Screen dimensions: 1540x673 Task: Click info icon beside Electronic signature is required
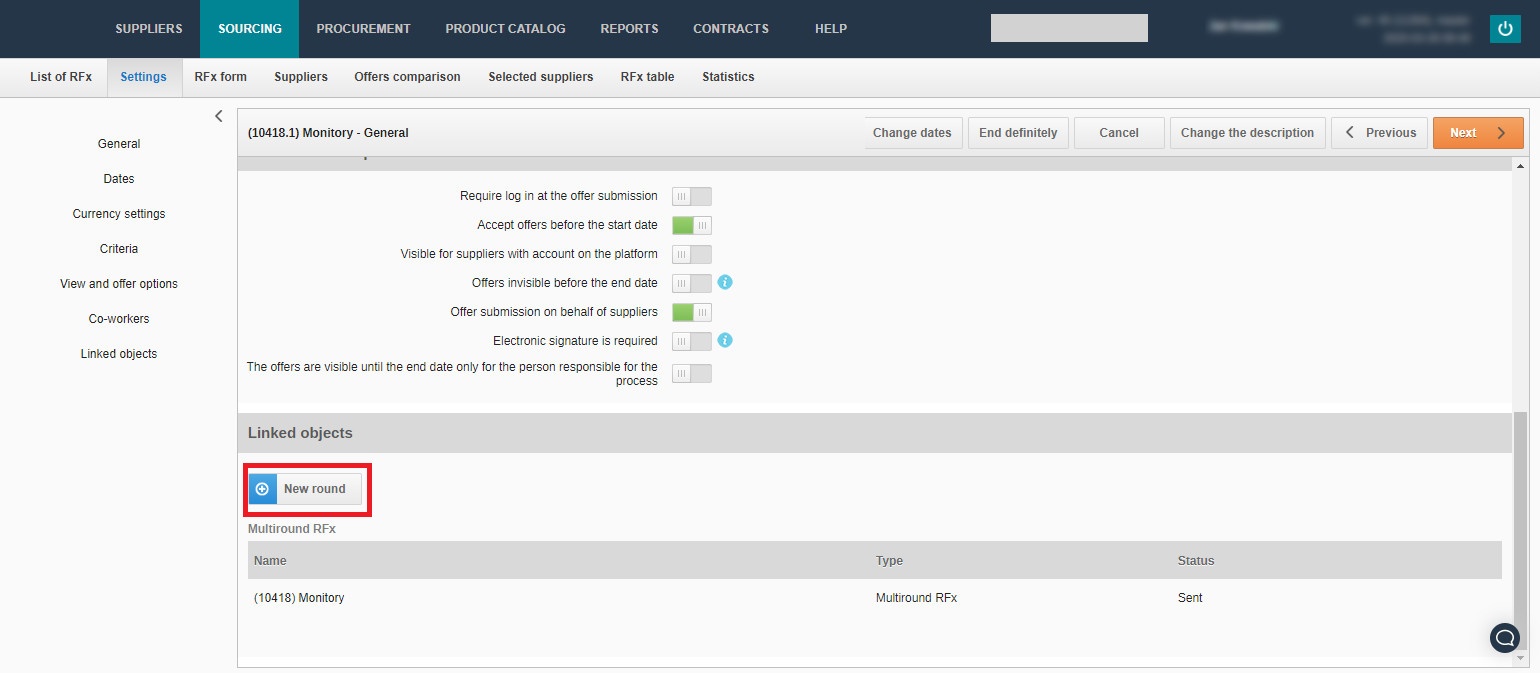tap(726, 340)
